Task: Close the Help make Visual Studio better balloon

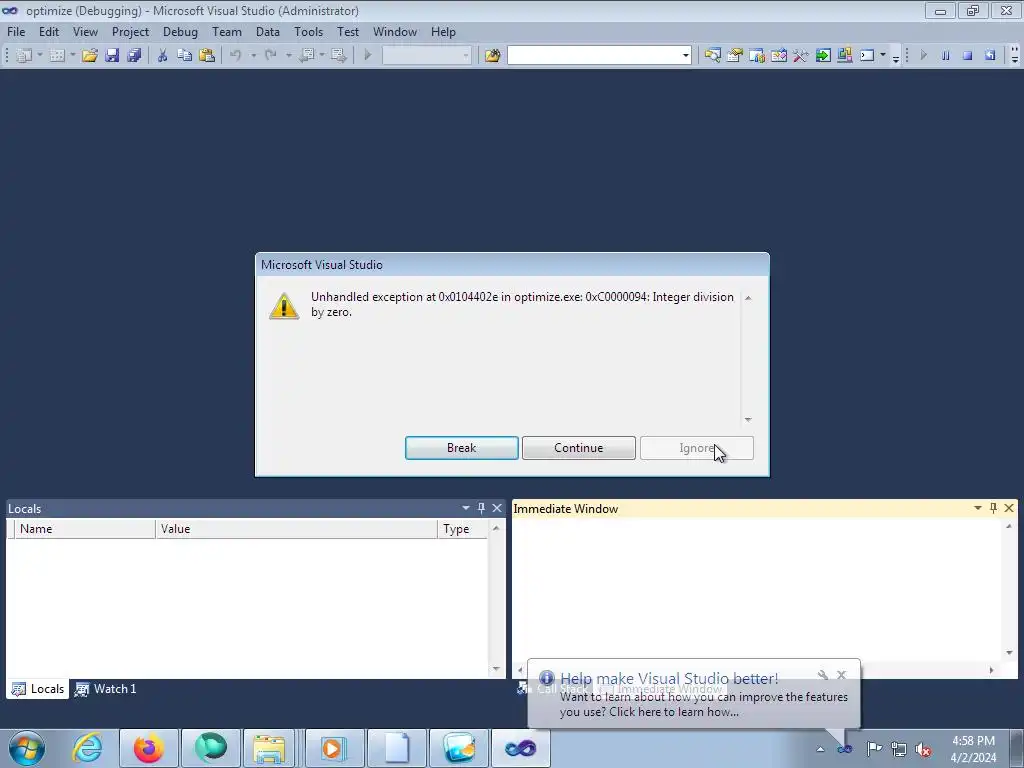Action: [x=842, y=675]
